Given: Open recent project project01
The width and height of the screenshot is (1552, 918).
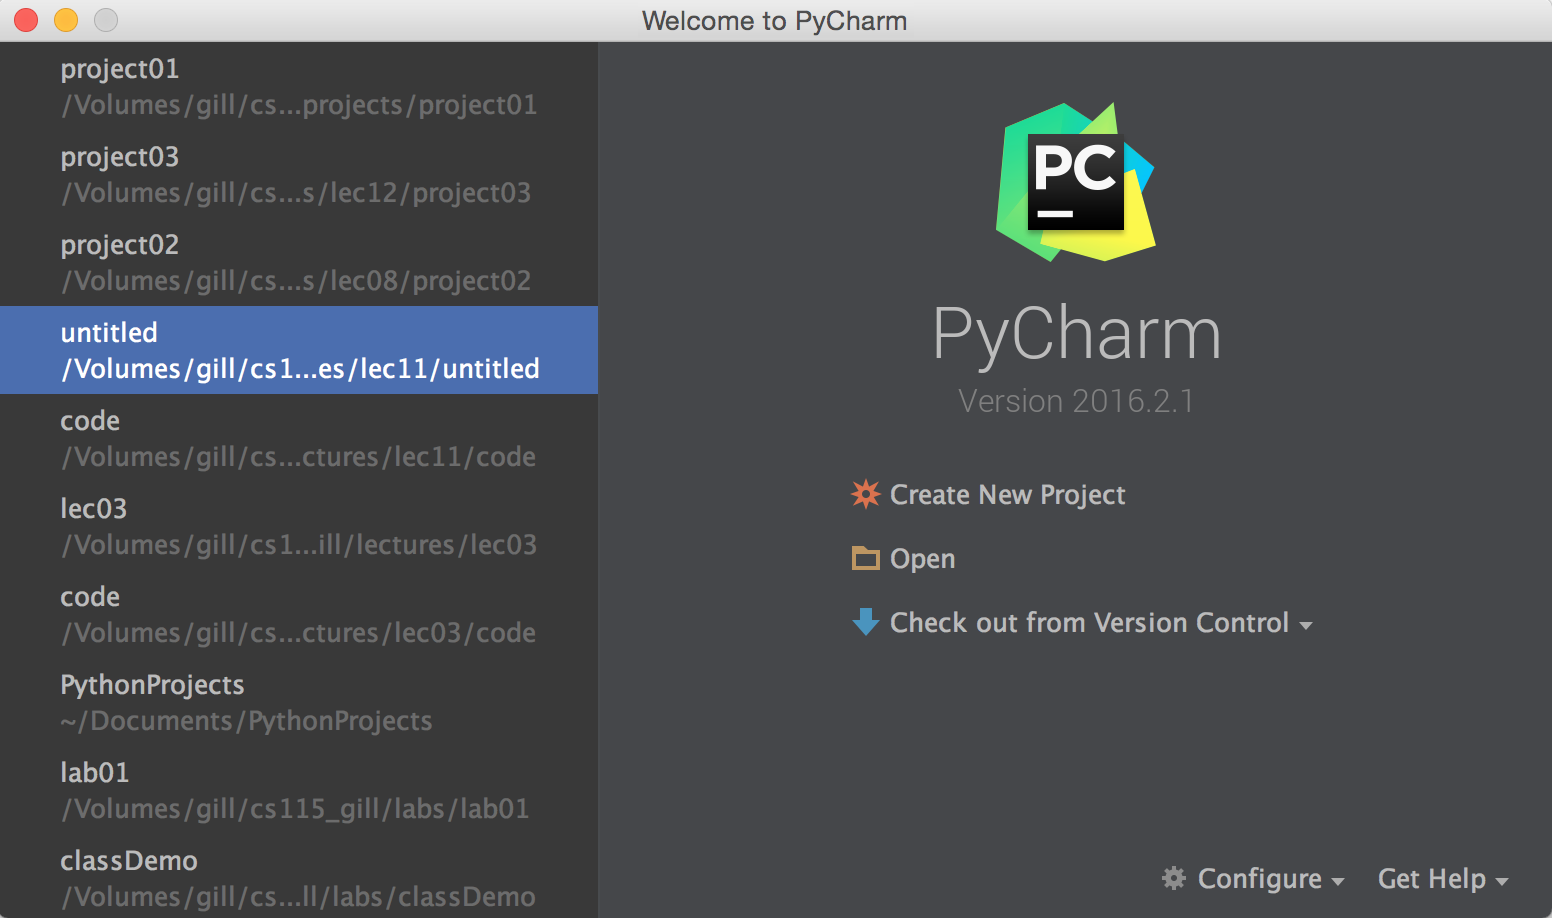Looking at the screenshot, I should [299, 86].
